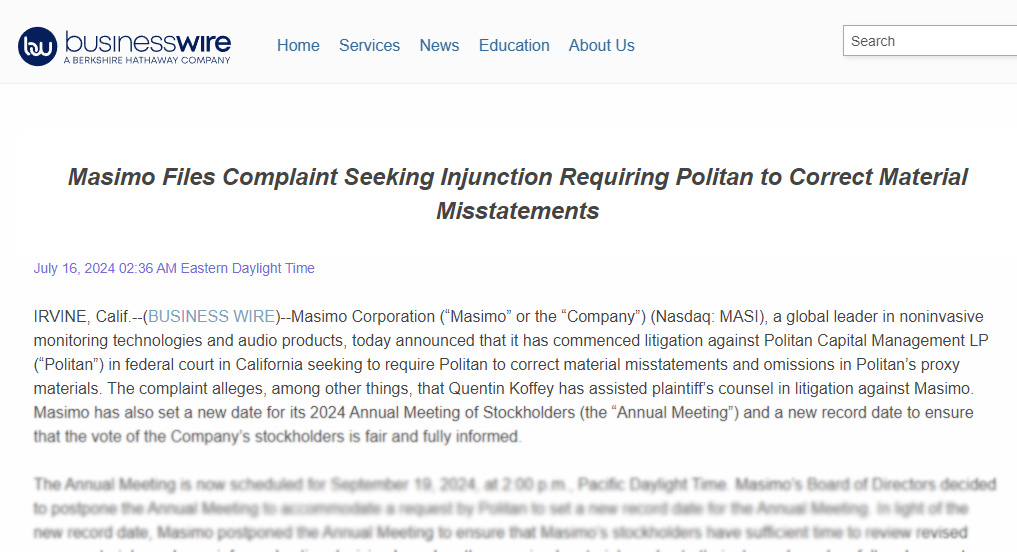Screen dimensions: 1017x552
Task: Open the Services menu item
Action: point(369,45)
